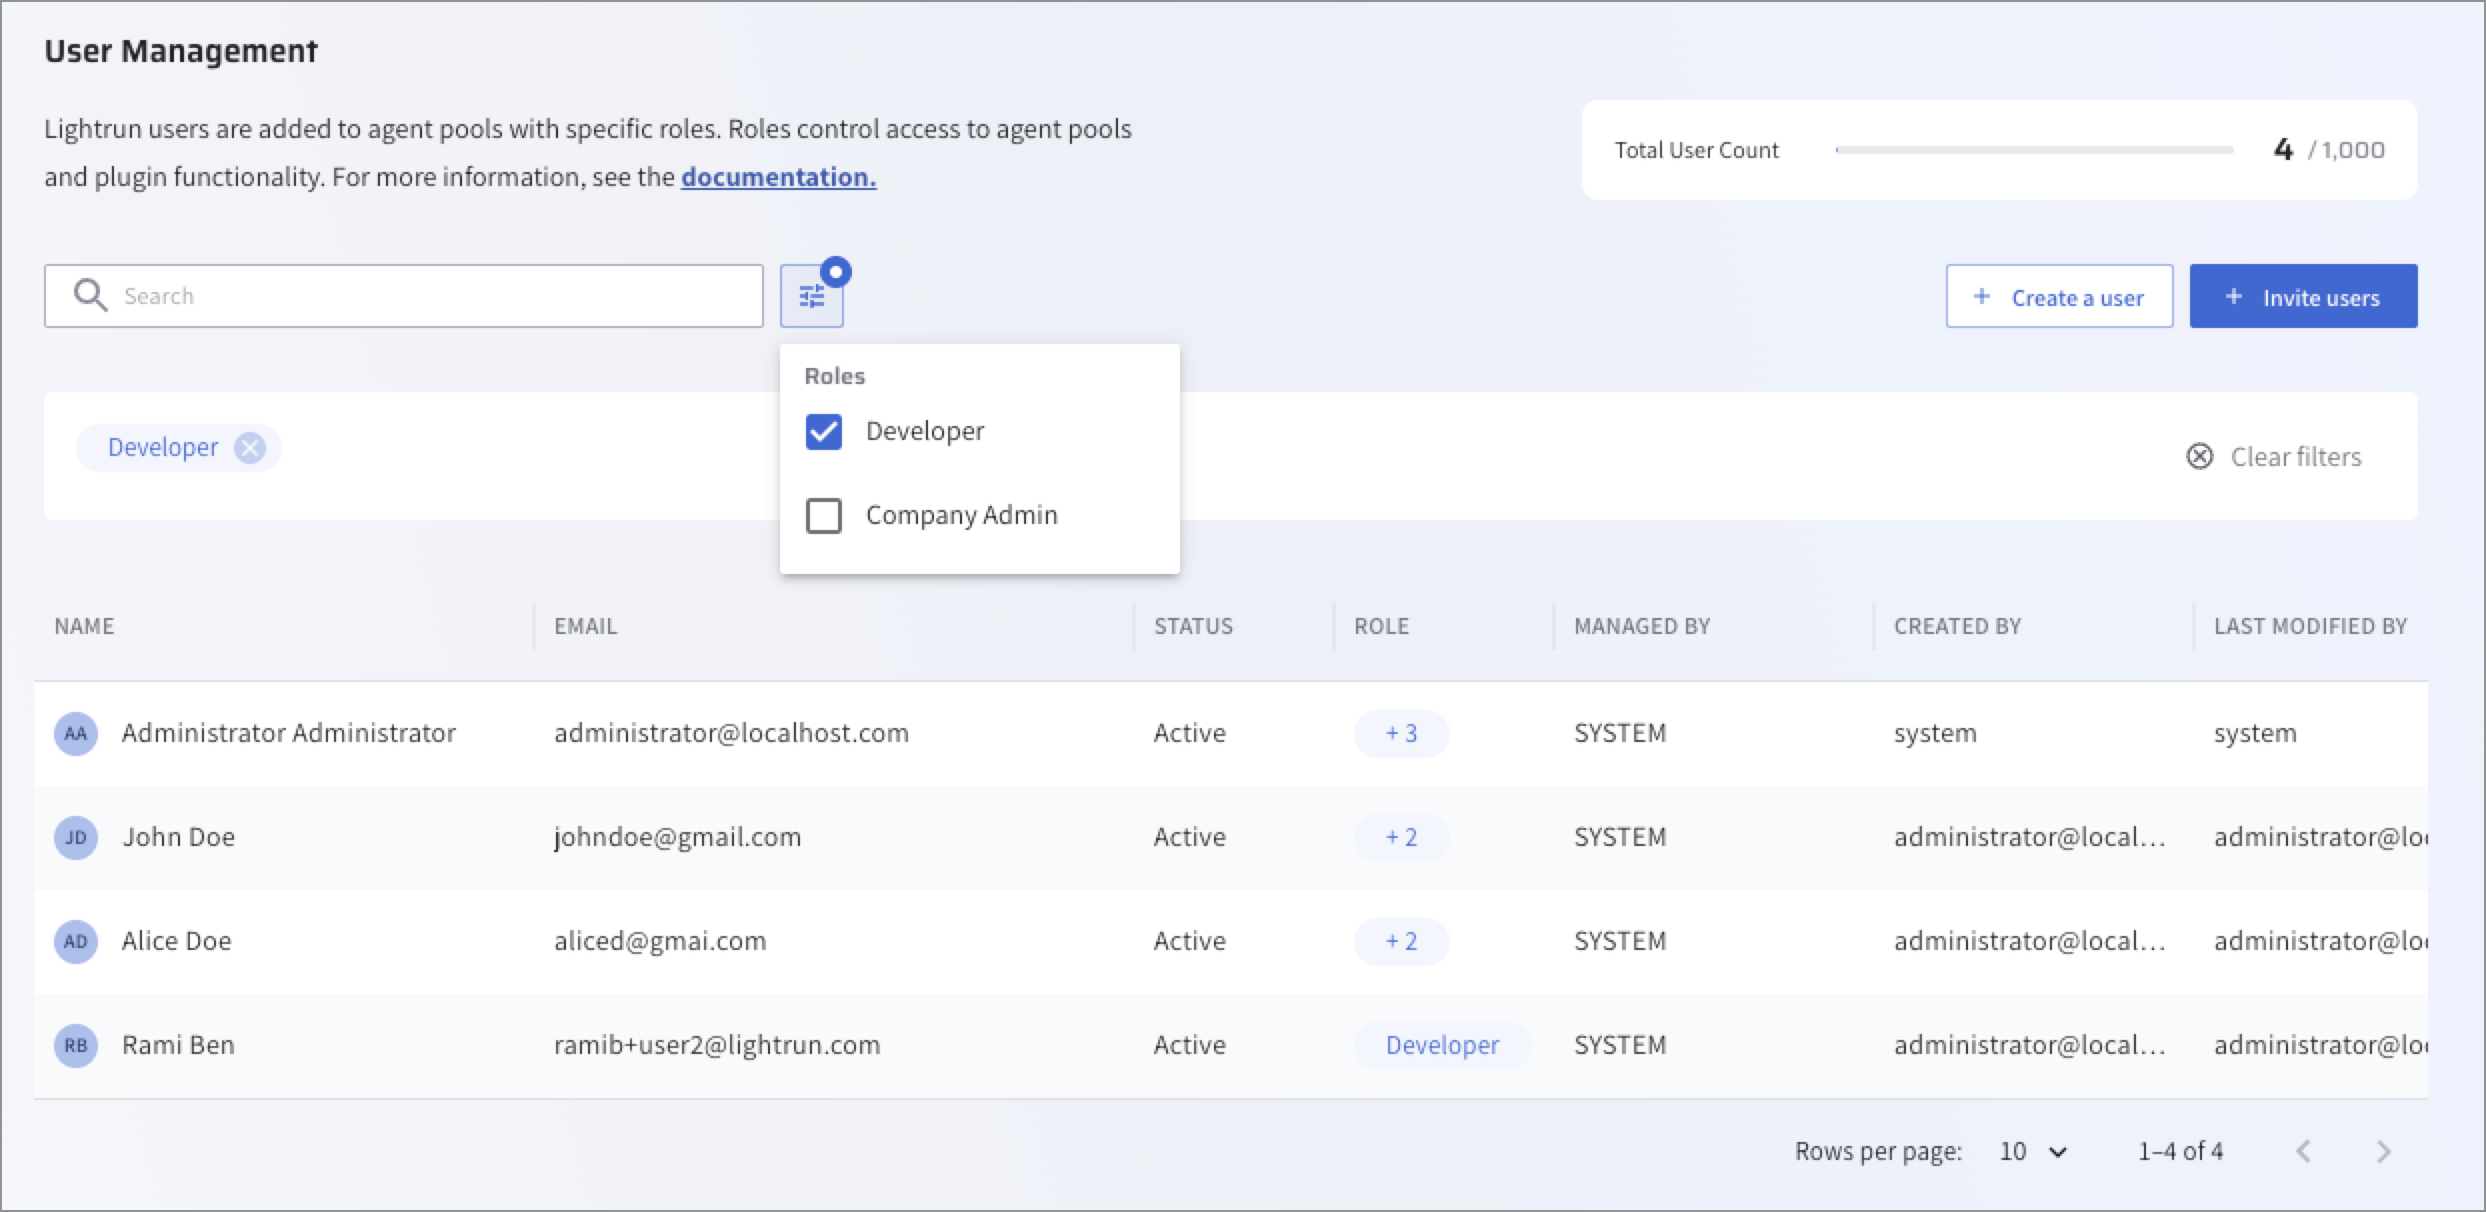Image resolution: width=2486 pixels, height=1212 pixels.
Task: Click the Invite users button
Action: (2303, 297)
